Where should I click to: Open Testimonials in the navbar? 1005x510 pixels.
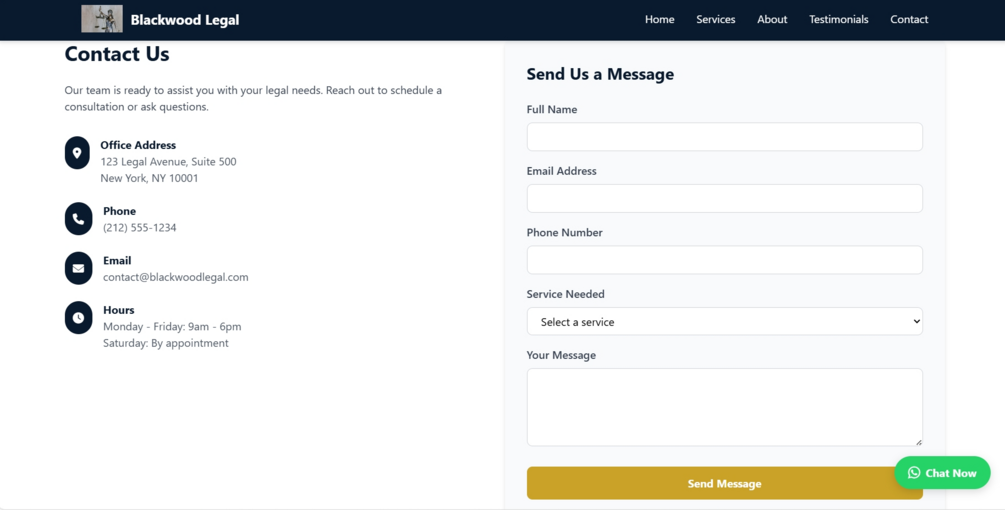click(838, 19)
